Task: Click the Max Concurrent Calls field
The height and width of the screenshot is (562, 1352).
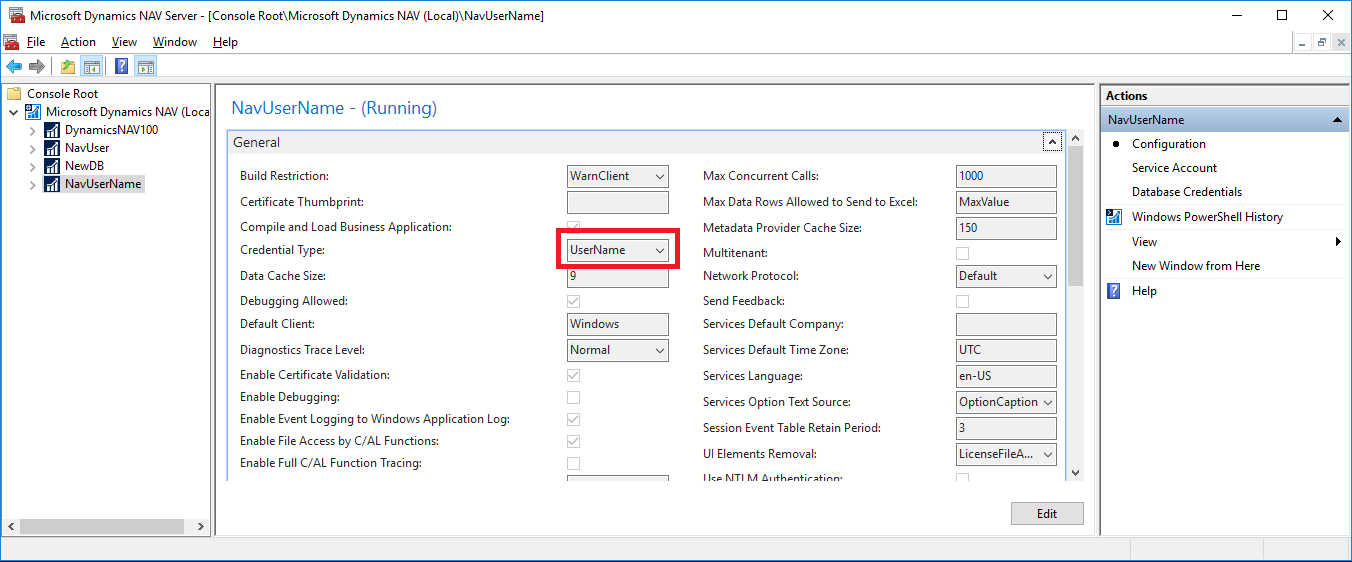Action: [1006, 176]
